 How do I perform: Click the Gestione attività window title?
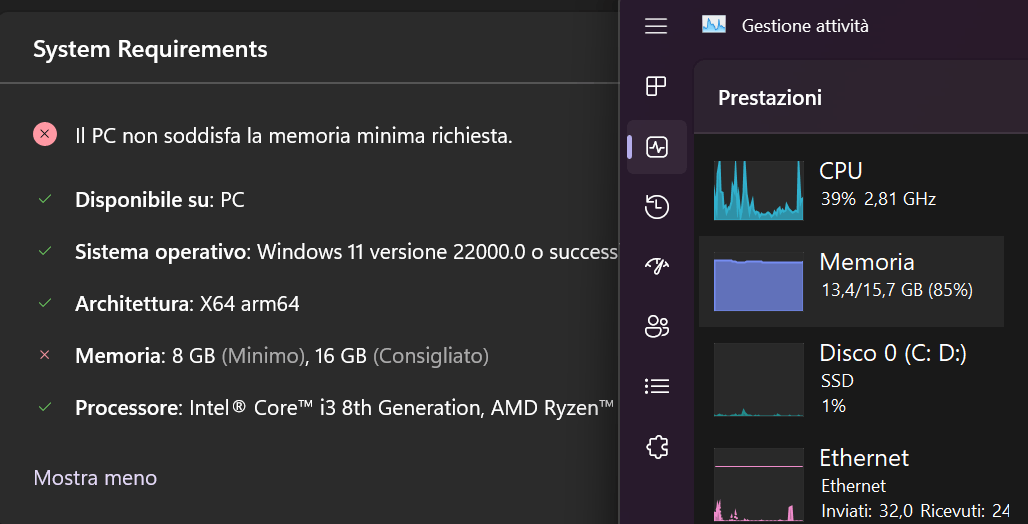pyautogui.click(x=805, y=26)
